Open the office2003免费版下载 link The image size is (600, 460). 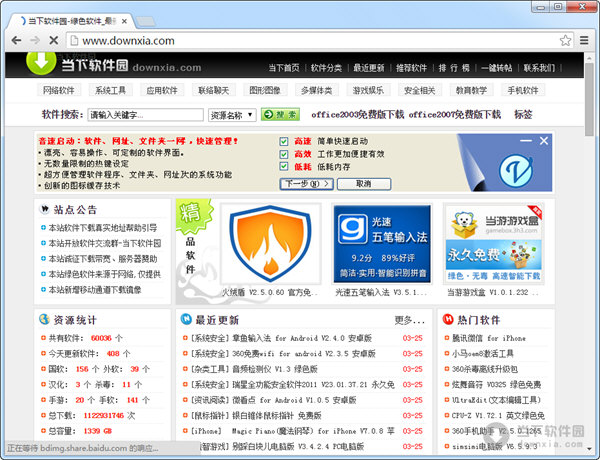pos(357,114)
